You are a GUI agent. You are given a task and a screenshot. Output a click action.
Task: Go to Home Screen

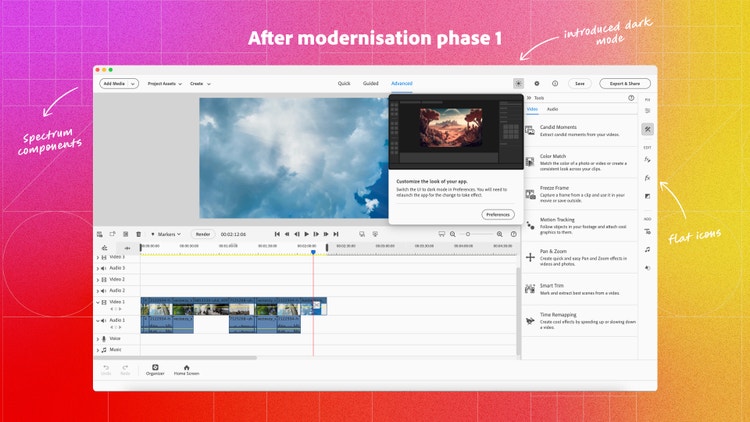tap(186, 369)
